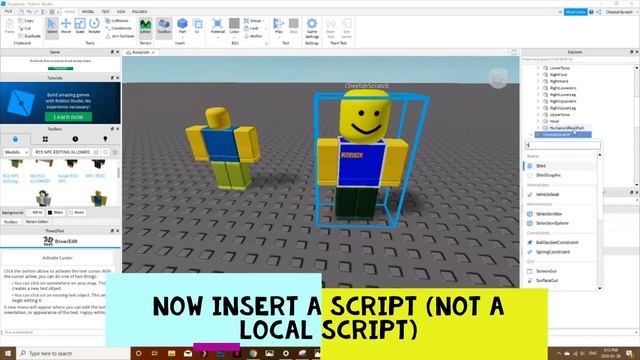Open Game Settings
The width and height of the screenshot is (640, 360).
[312, 29]
